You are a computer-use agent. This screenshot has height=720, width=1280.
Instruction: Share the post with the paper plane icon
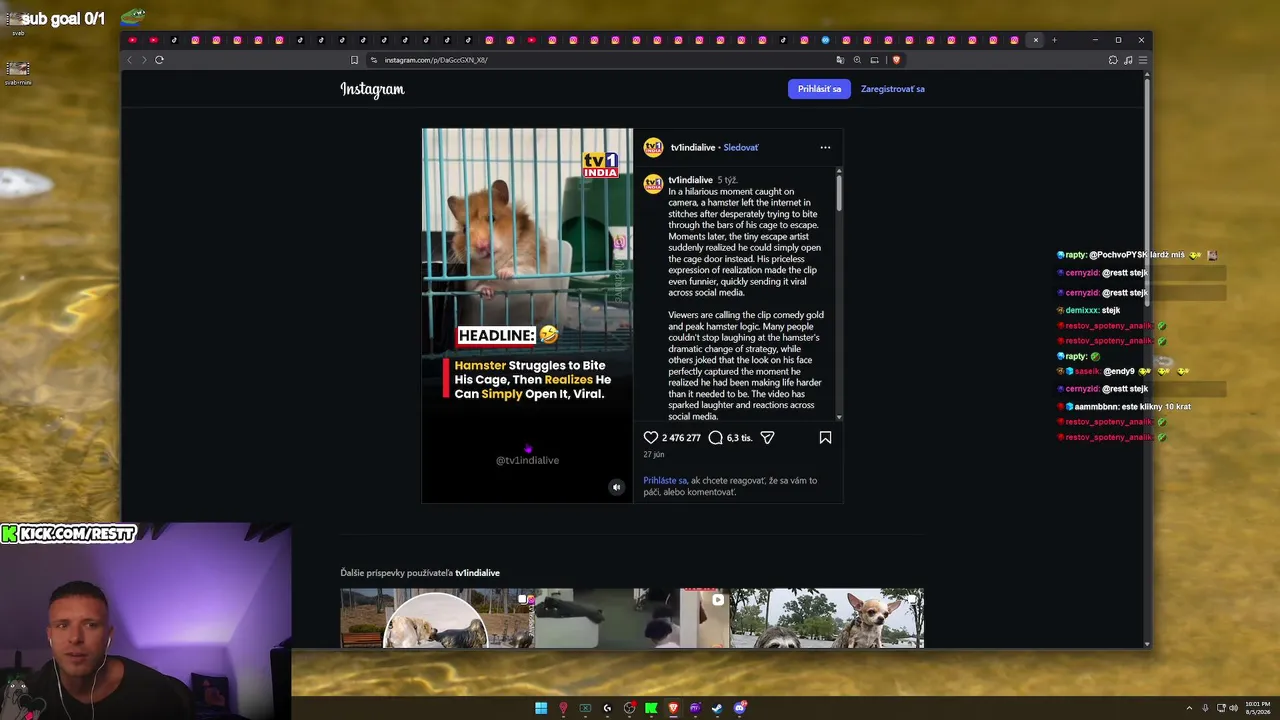[768, 438]
